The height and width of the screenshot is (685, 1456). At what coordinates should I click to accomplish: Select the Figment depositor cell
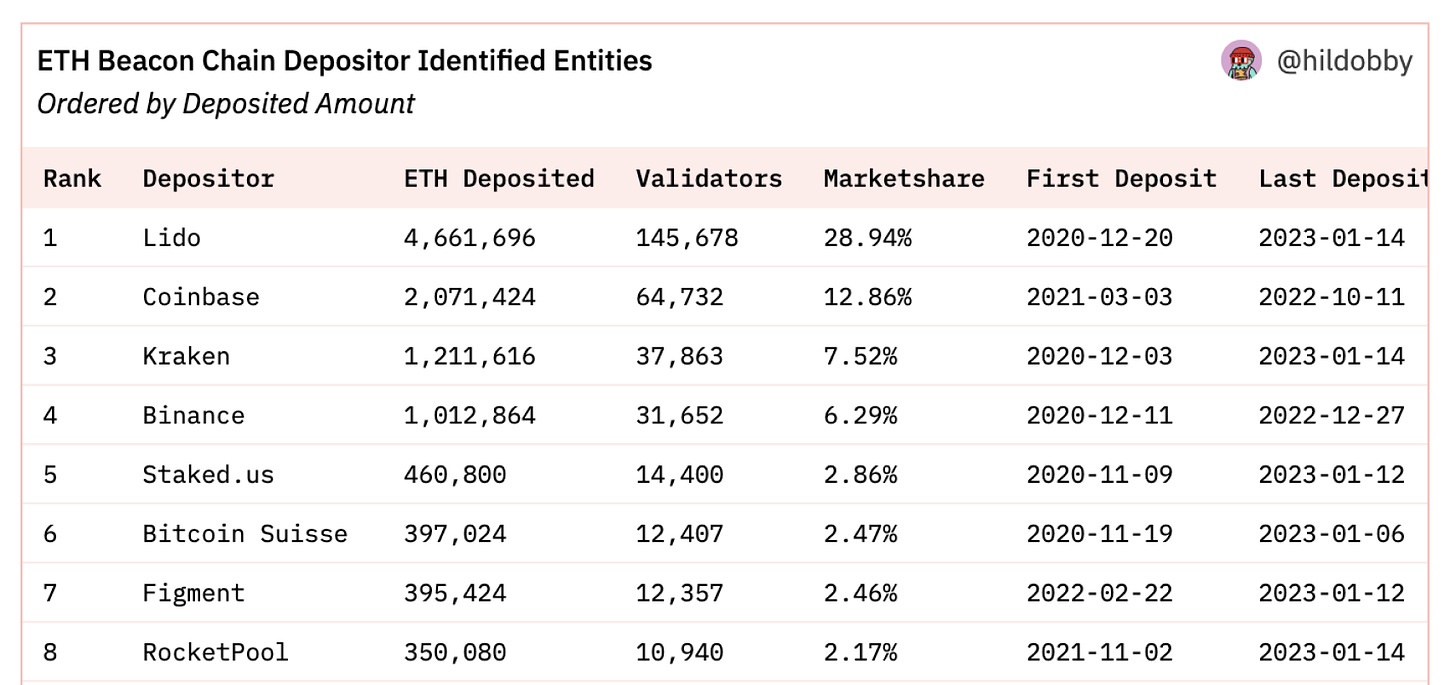(x=194, y=593)
